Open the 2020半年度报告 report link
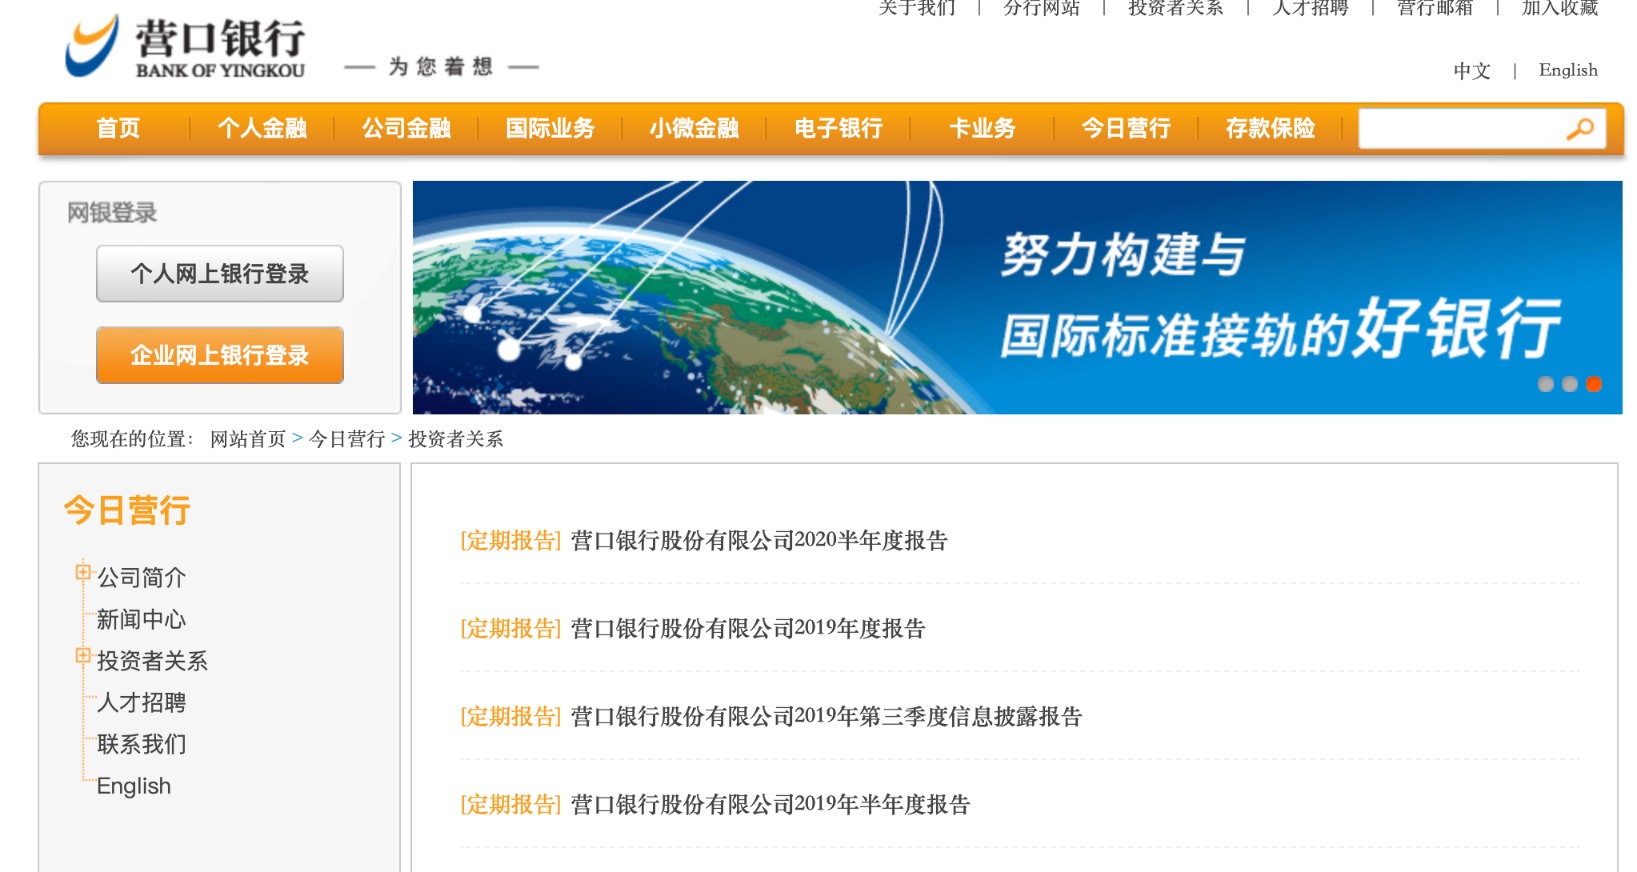 pos(759,541)
